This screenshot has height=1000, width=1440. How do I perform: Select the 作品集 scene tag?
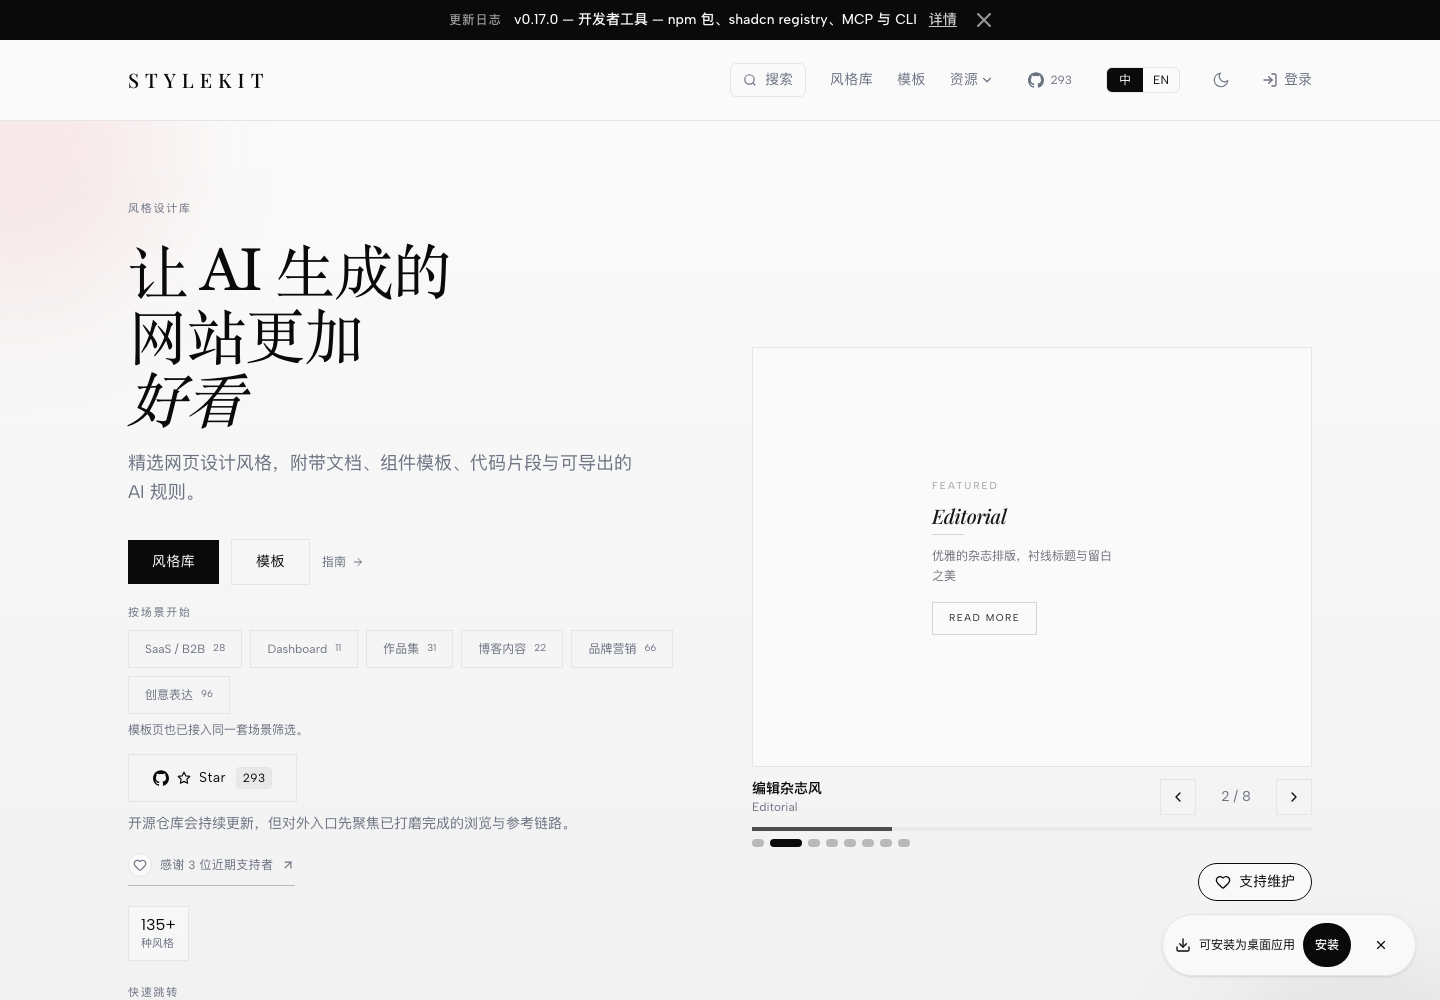(409, 649)
